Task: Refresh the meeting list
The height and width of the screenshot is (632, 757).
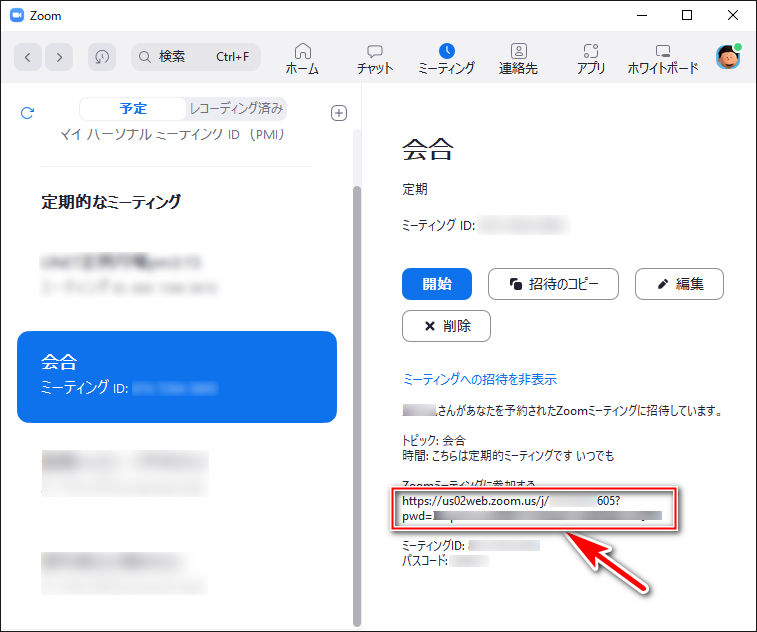Action: [x=28, y=113]
